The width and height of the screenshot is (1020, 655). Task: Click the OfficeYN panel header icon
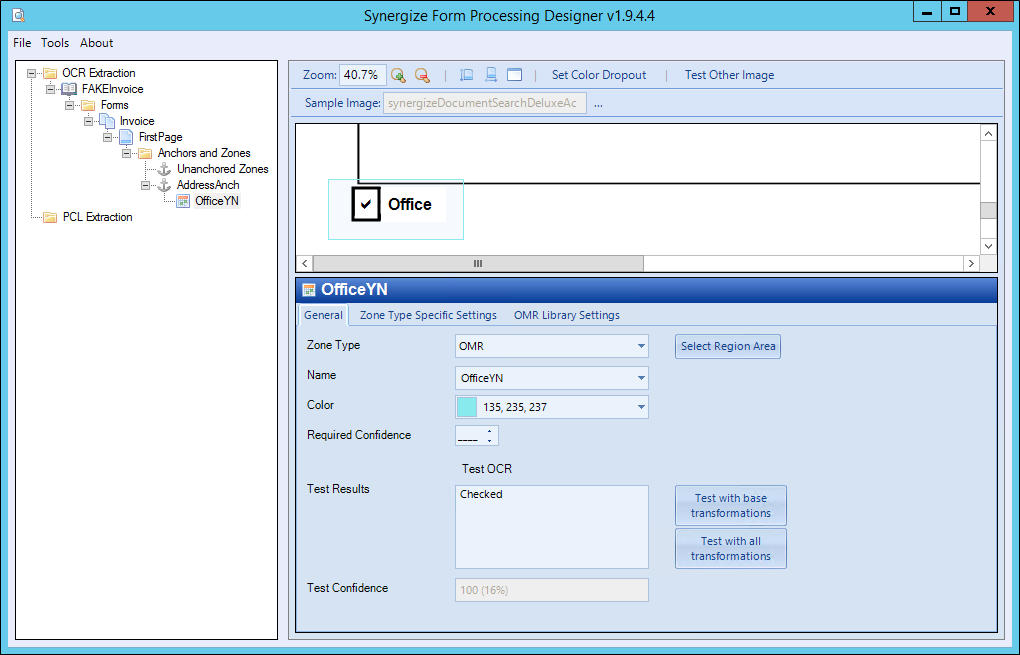point(309,290)
